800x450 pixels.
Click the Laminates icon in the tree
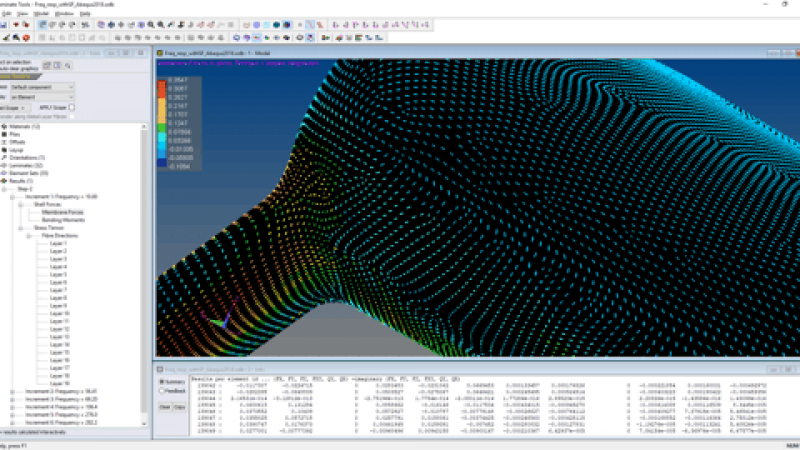(x=4, y=166)
